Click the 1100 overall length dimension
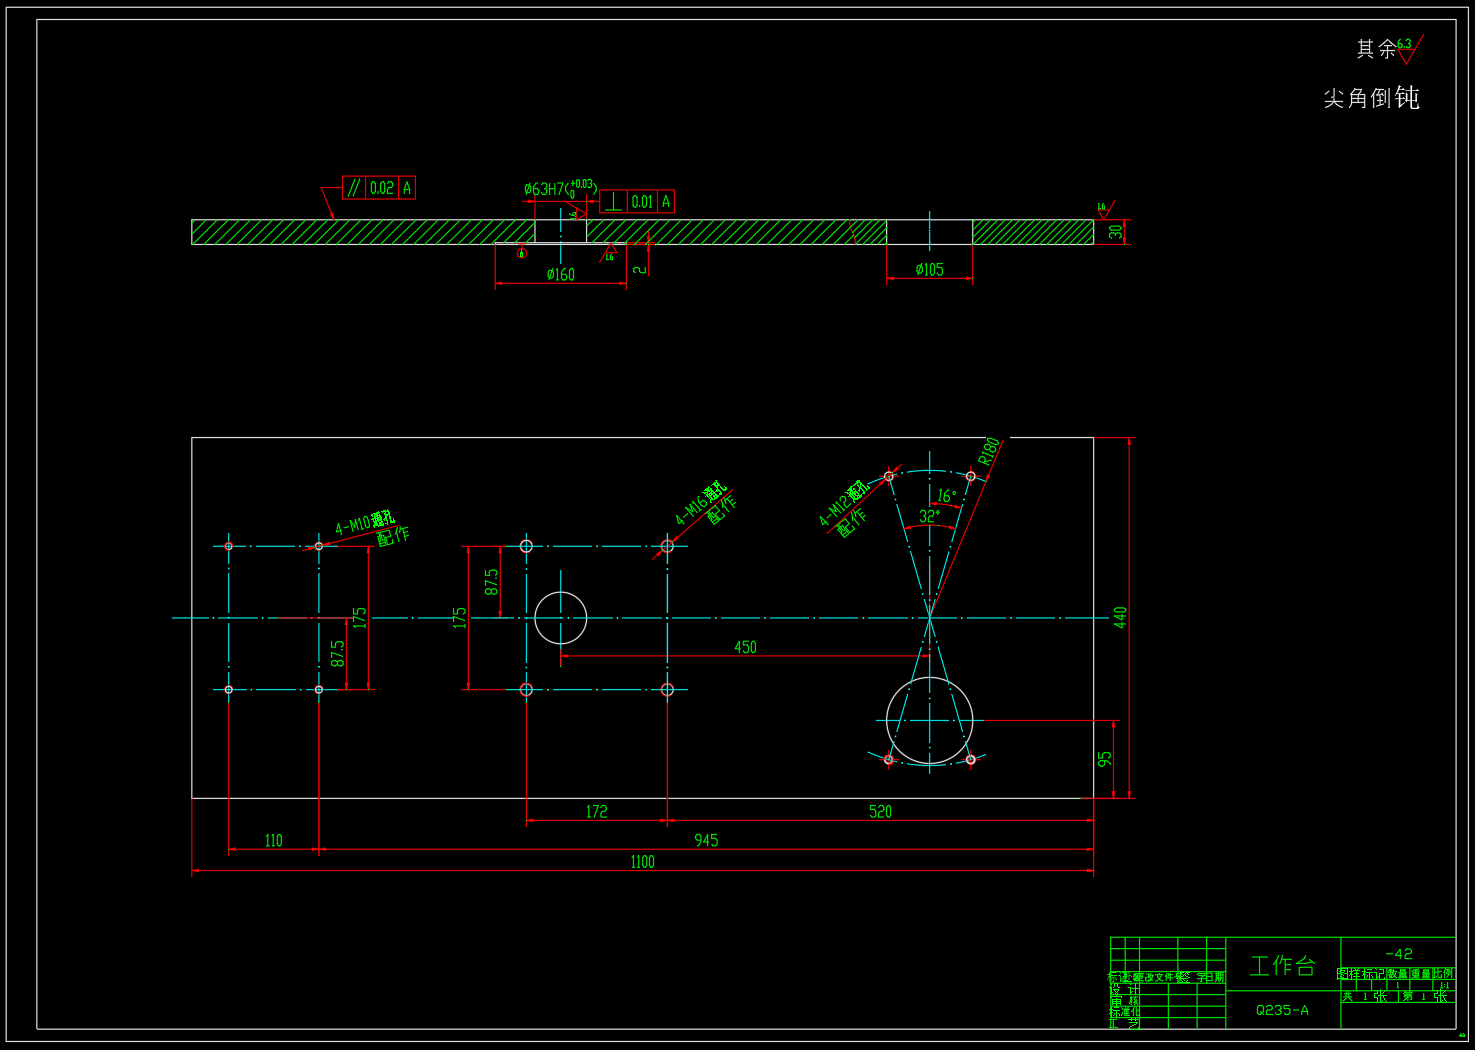 (642, 862)
